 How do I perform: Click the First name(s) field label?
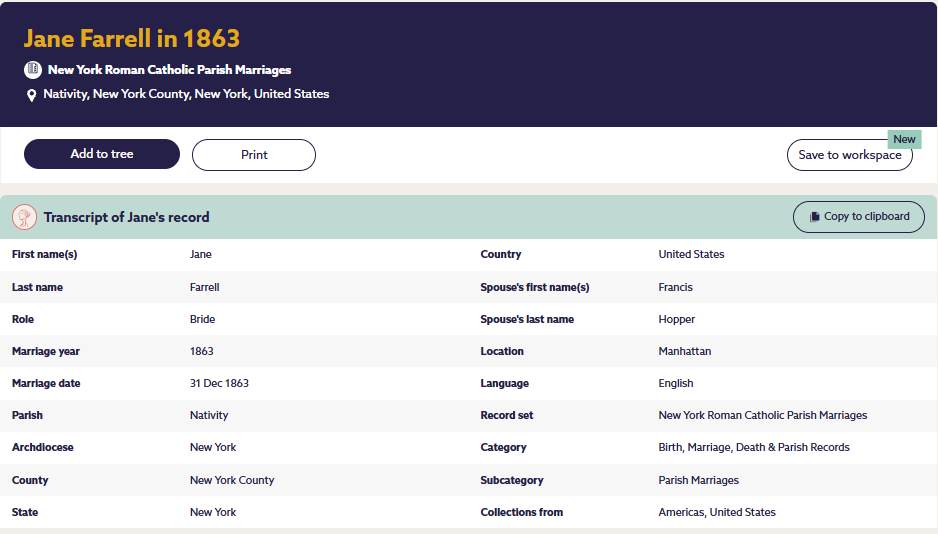44,254
